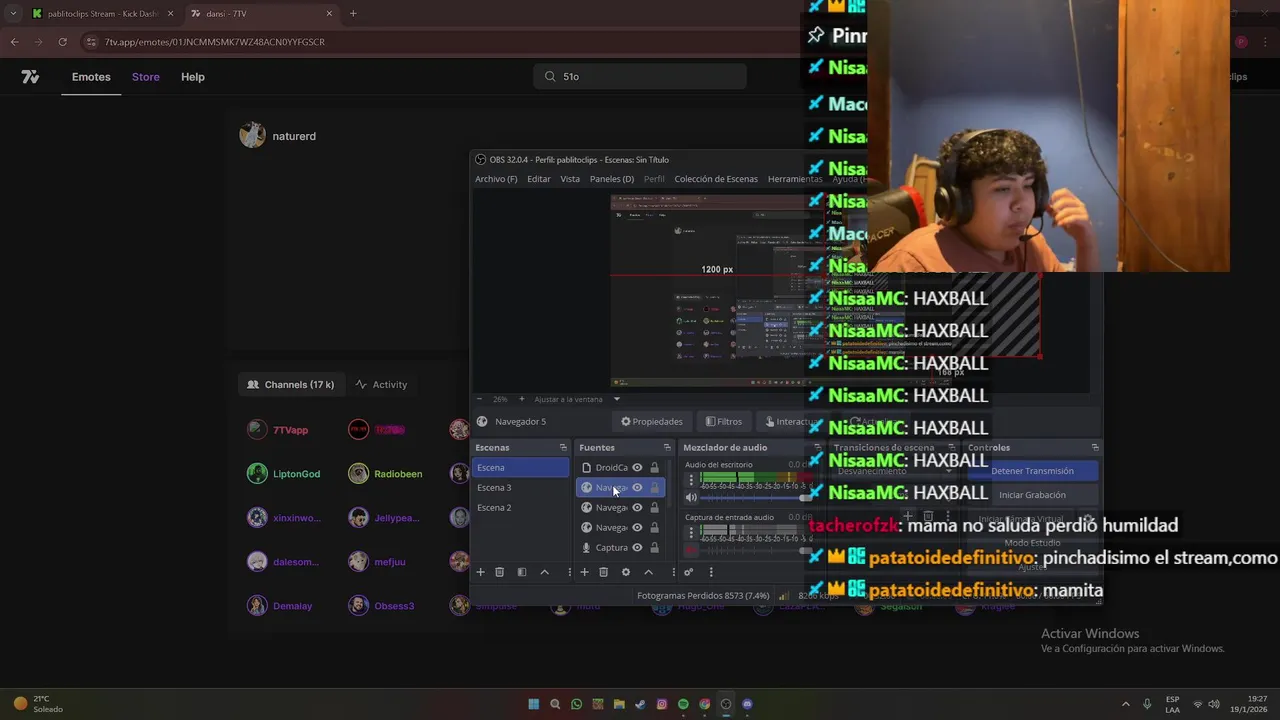Open Spotify from the taskbar

click(x=683, y=704)
